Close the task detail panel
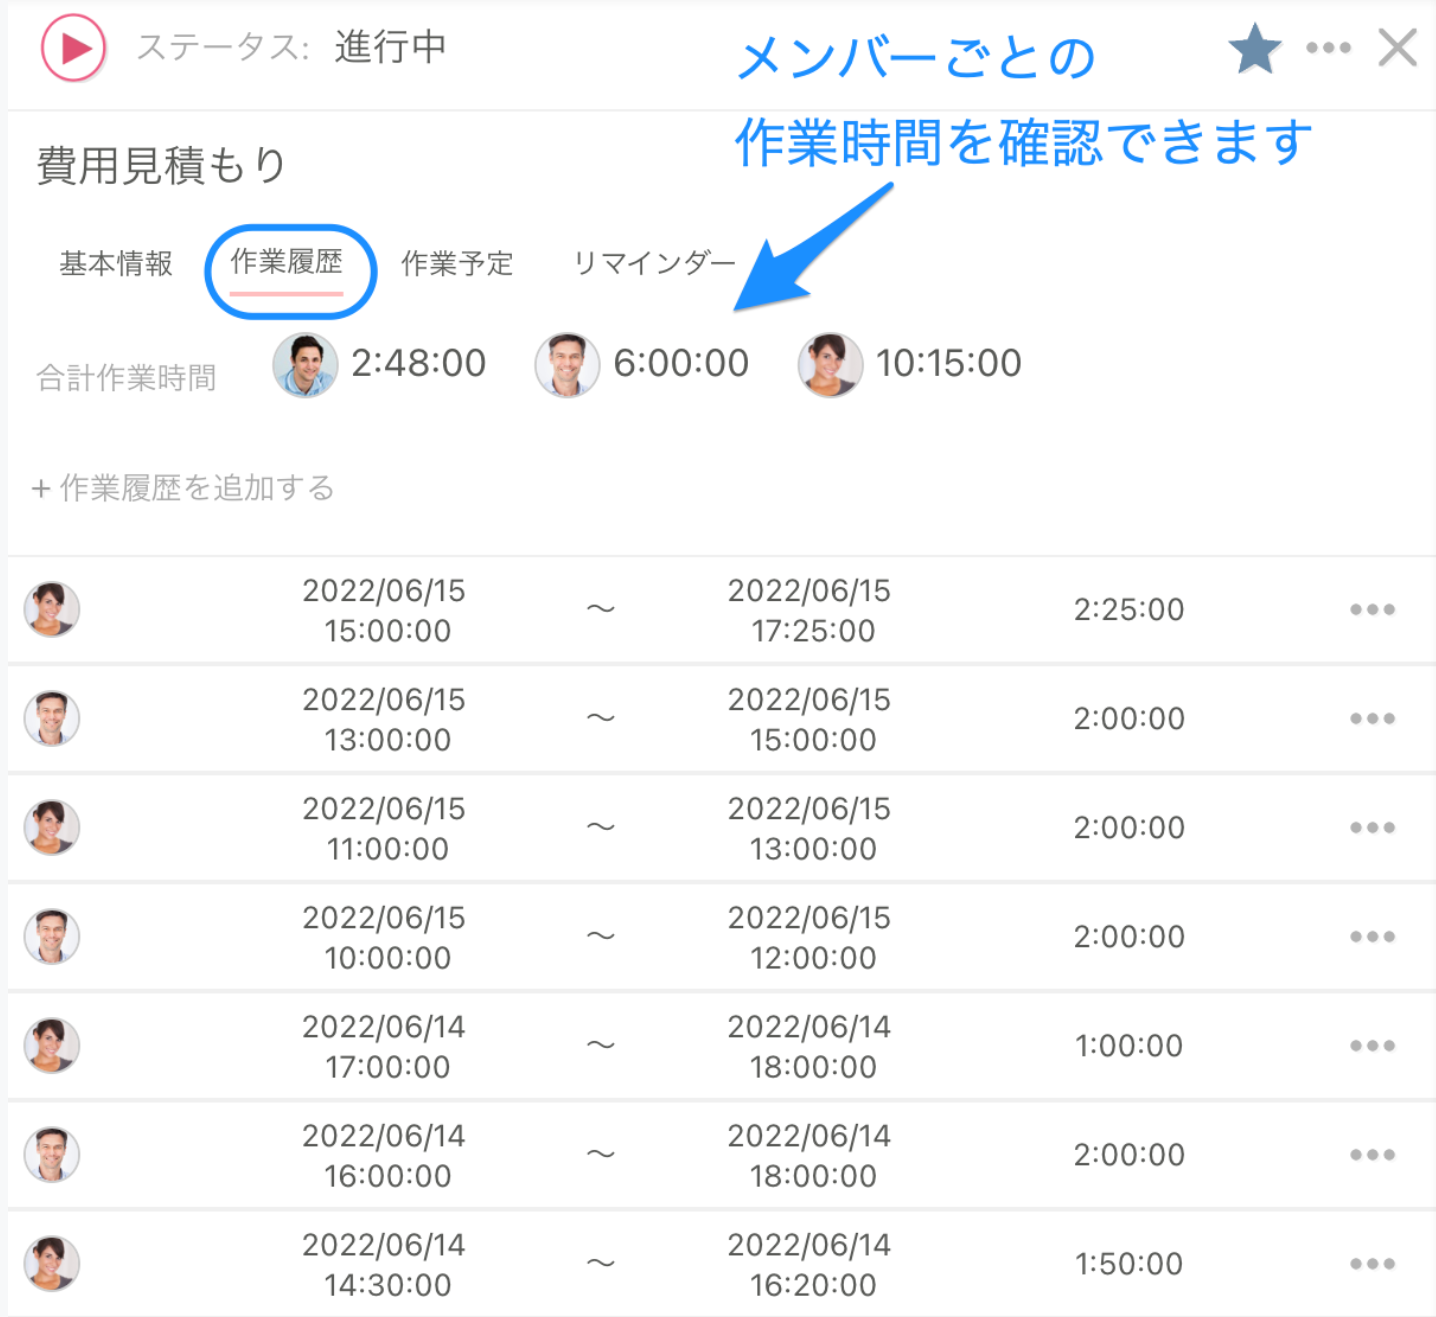Image resolution: width=1436 pixels, height=1317 pixels. pyautogui.click(x=1397, y=47)
